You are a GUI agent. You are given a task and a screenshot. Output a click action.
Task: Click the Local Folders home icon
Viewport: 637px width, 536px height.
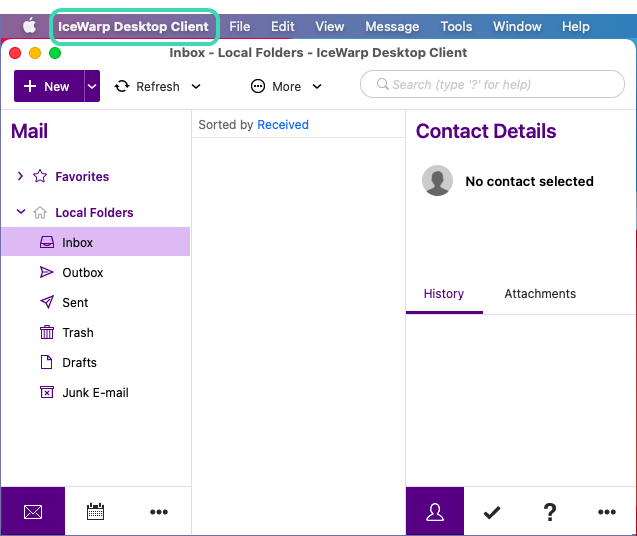40,212
